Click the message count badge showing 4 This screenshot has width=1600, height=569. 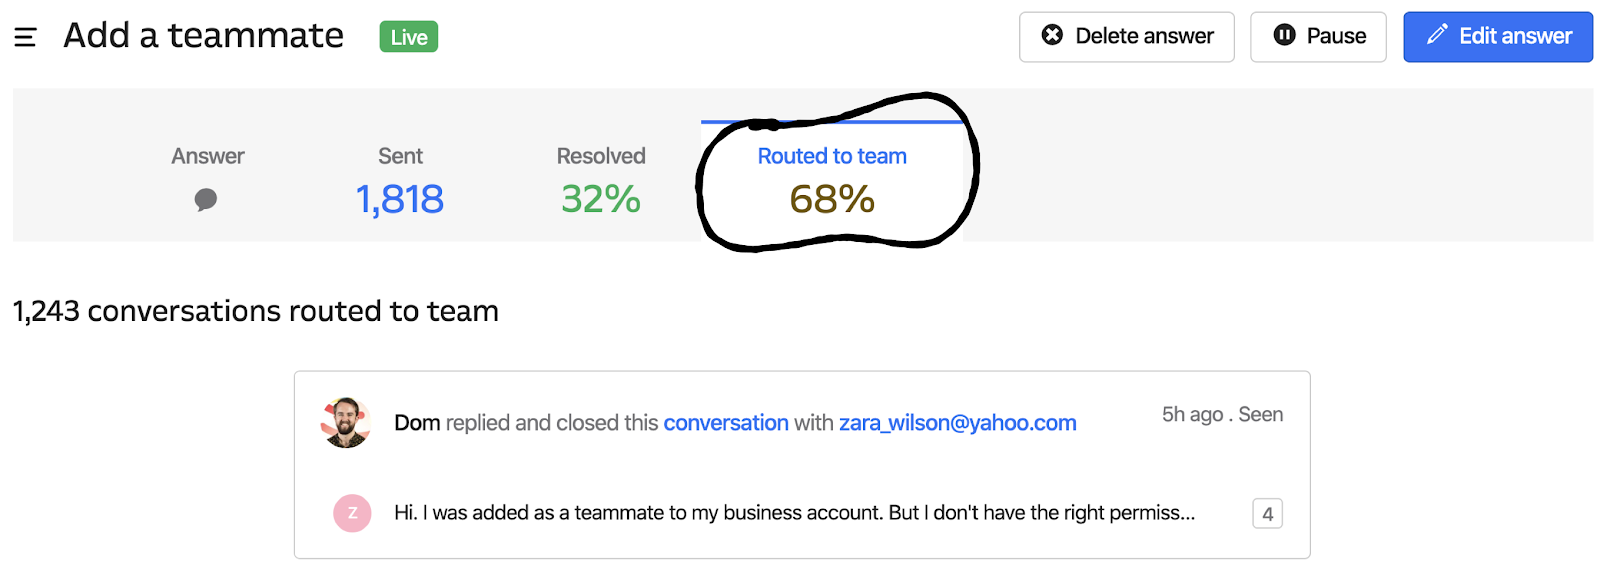(x=1267, y=514)
